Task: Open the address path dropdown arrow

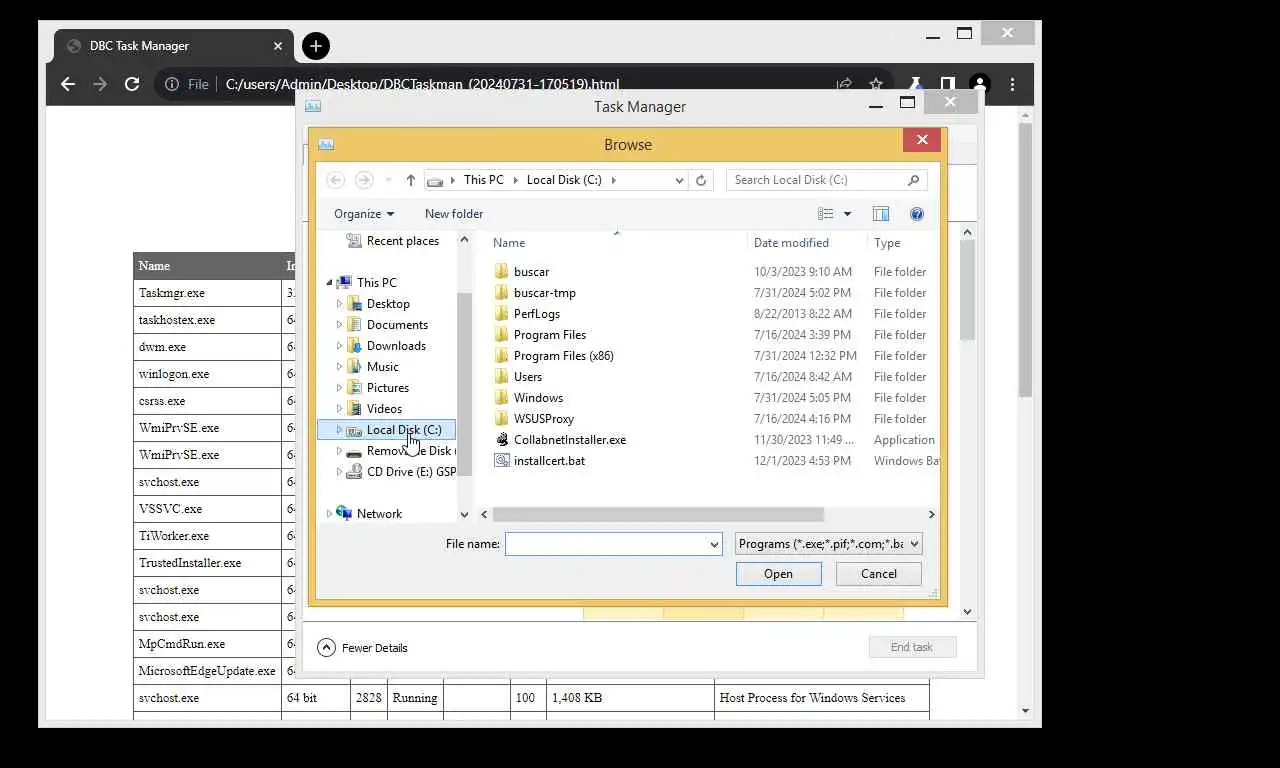Action: (679, 180)
